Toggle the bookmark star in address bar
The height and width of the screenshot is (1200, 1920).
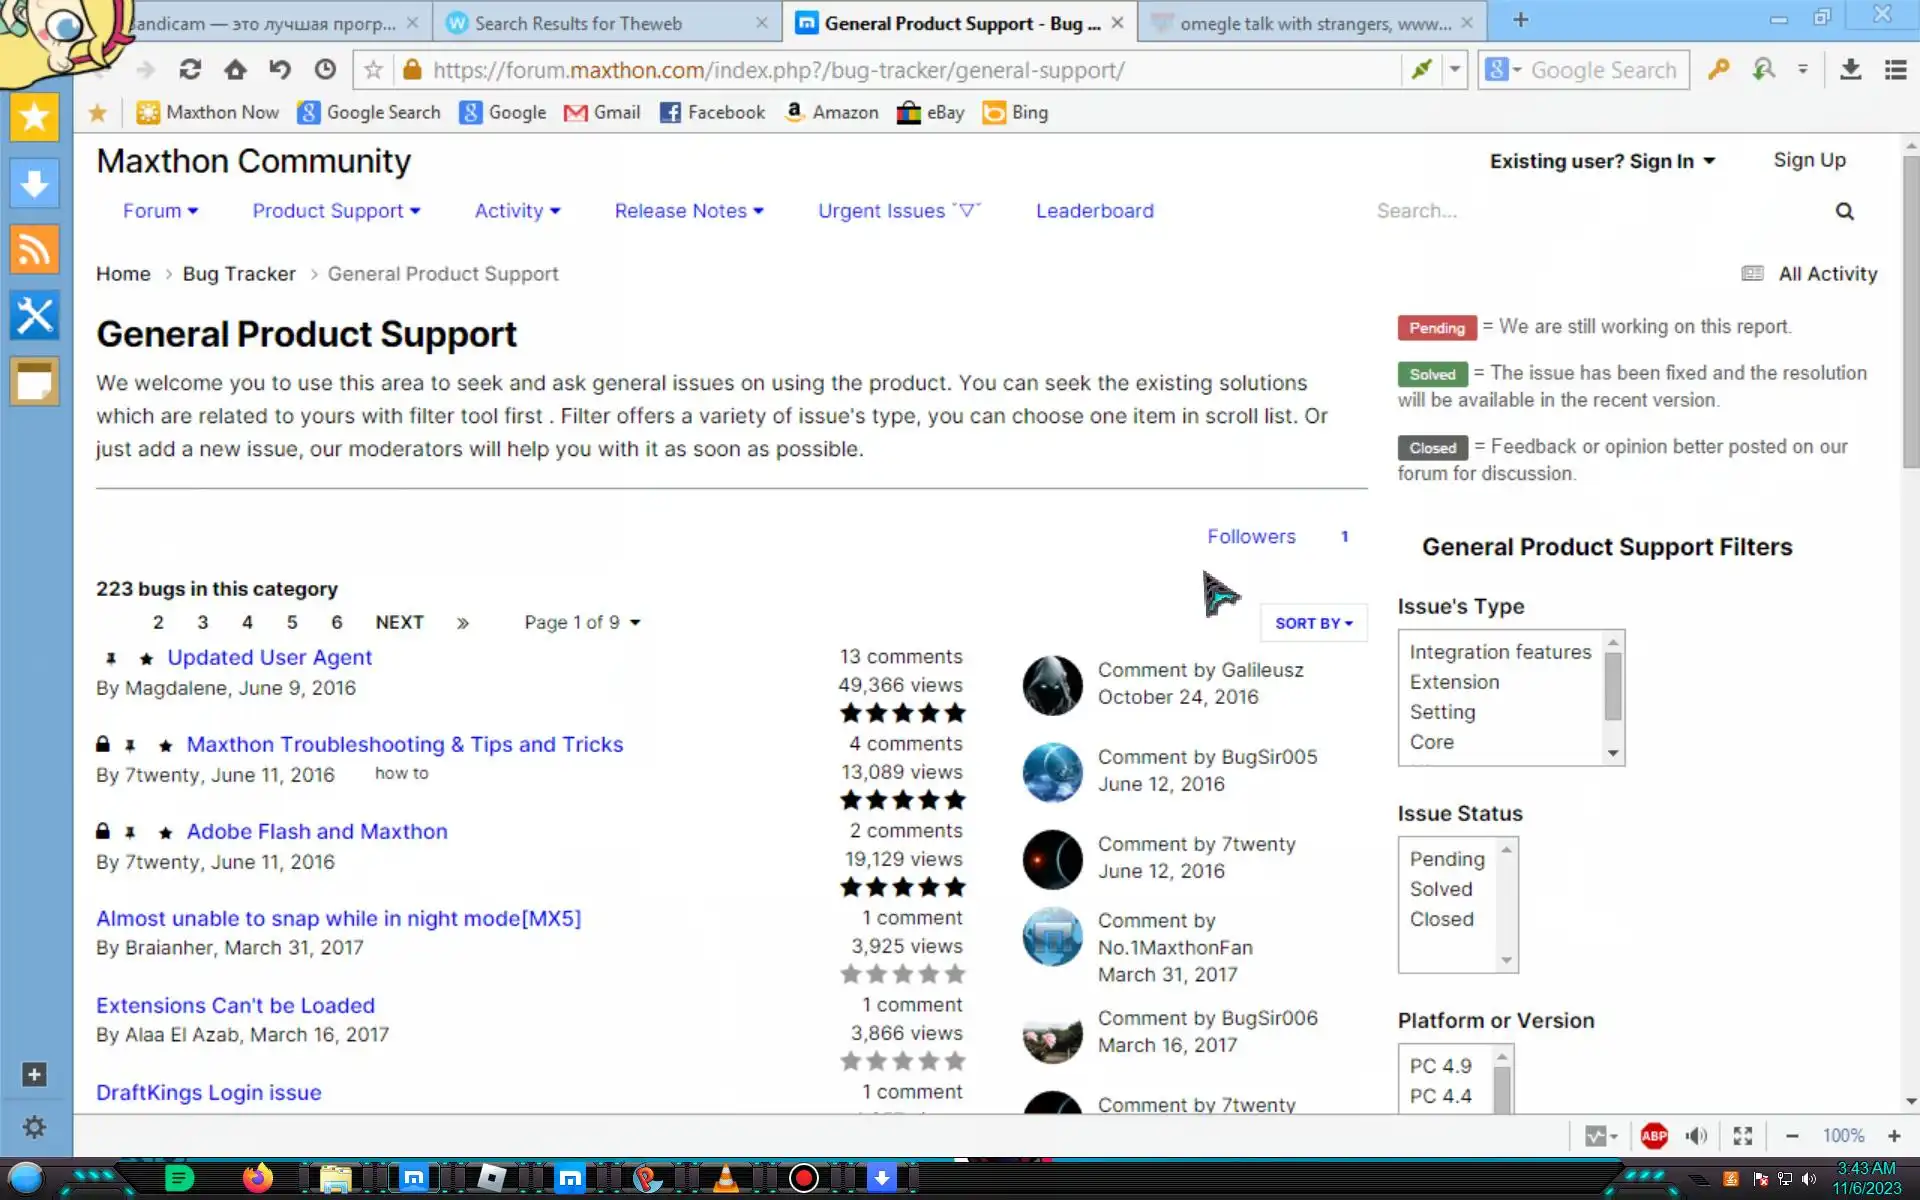click(x=374, y=70)
